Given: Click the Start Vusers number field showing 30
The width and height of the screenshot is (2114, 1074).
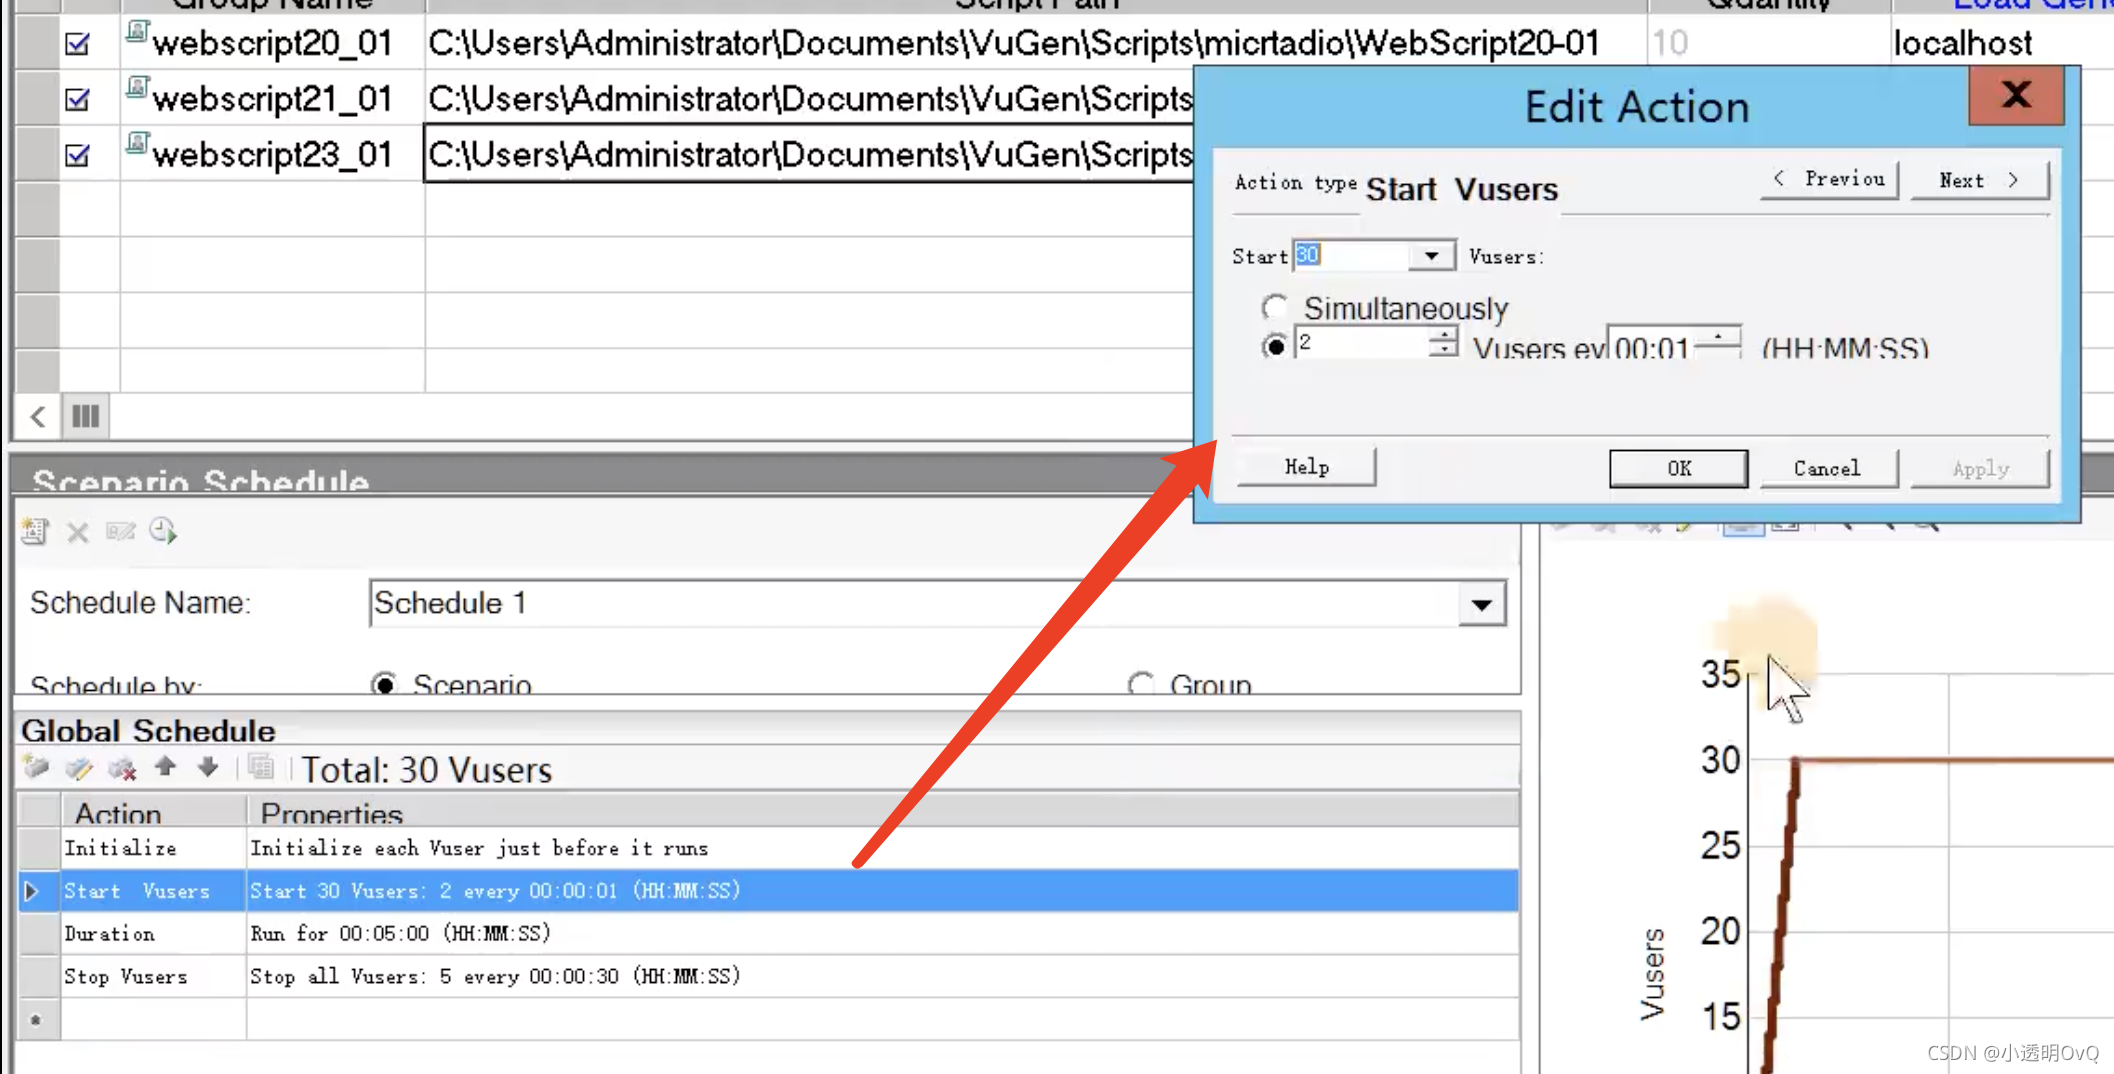Looking at the screenshot, I should [x=1351, y=256].
